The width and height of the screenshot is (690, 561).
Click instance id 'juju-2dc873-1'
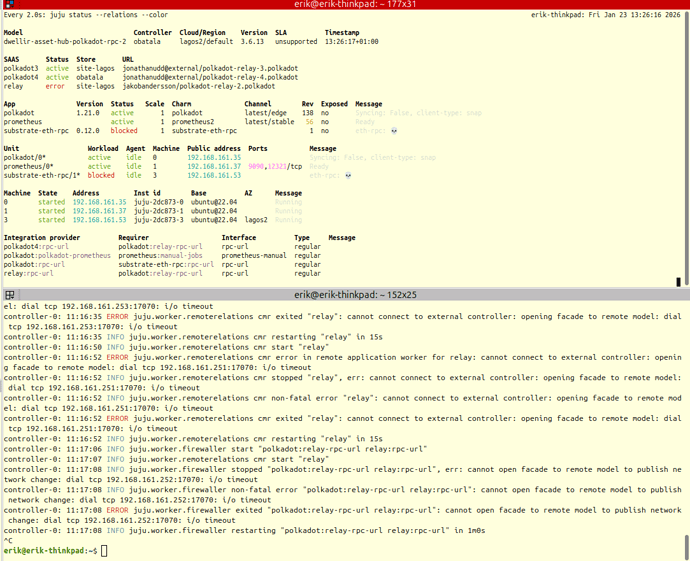click(x=158, y=211)
